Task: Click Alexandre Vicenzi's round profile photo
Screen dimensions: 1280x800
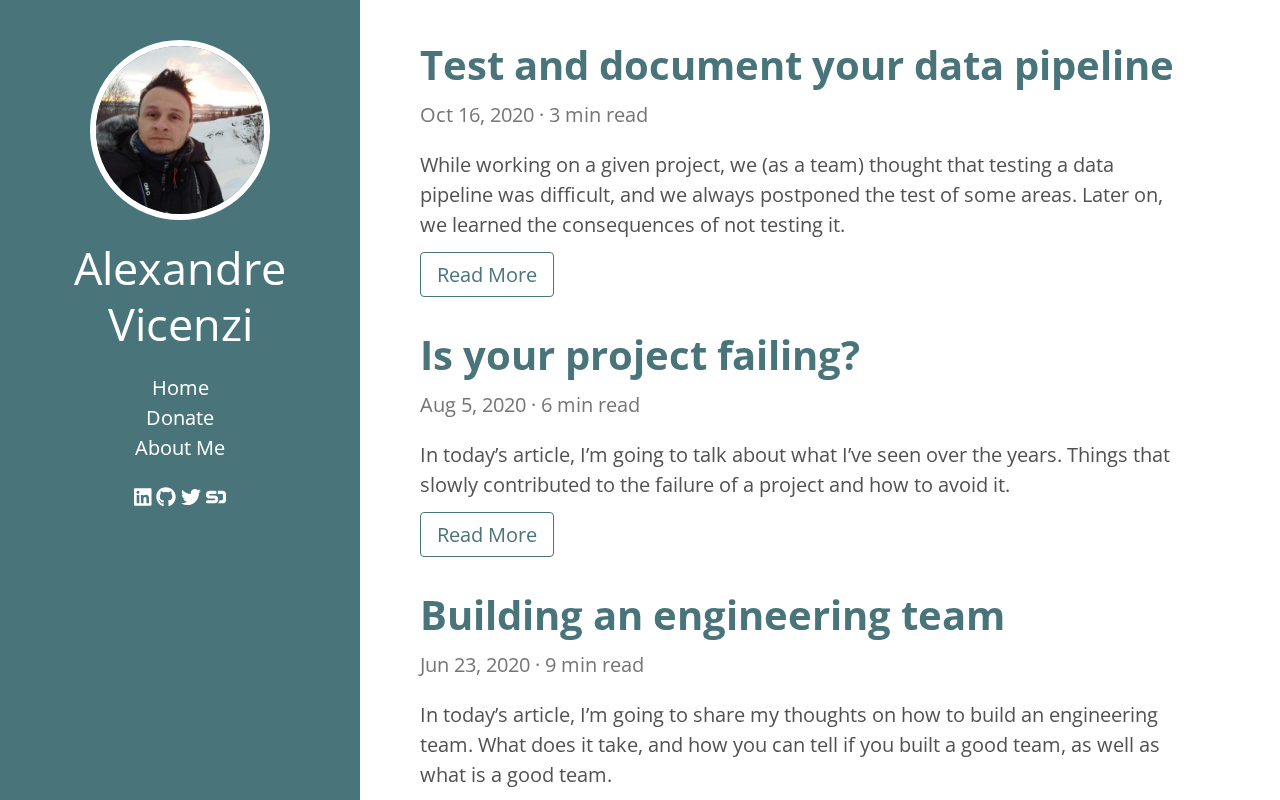Action: [180, 130]
